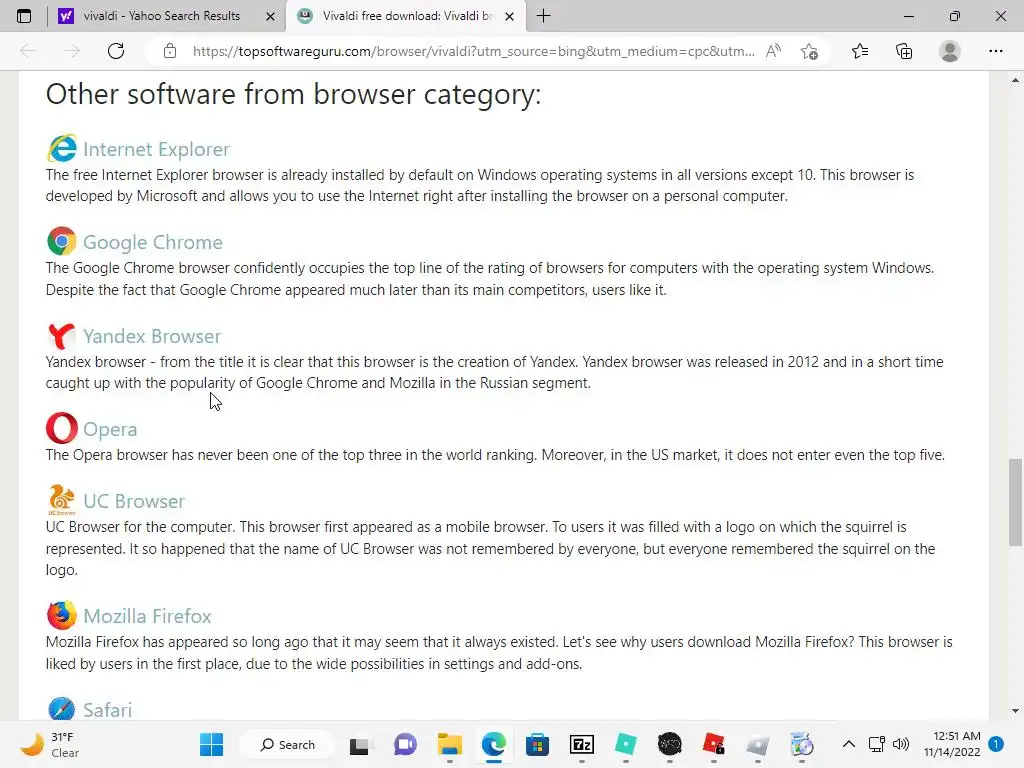Go forward to the next page
The height and width of the screenshot is (768, 1024).
click(72, 51)
